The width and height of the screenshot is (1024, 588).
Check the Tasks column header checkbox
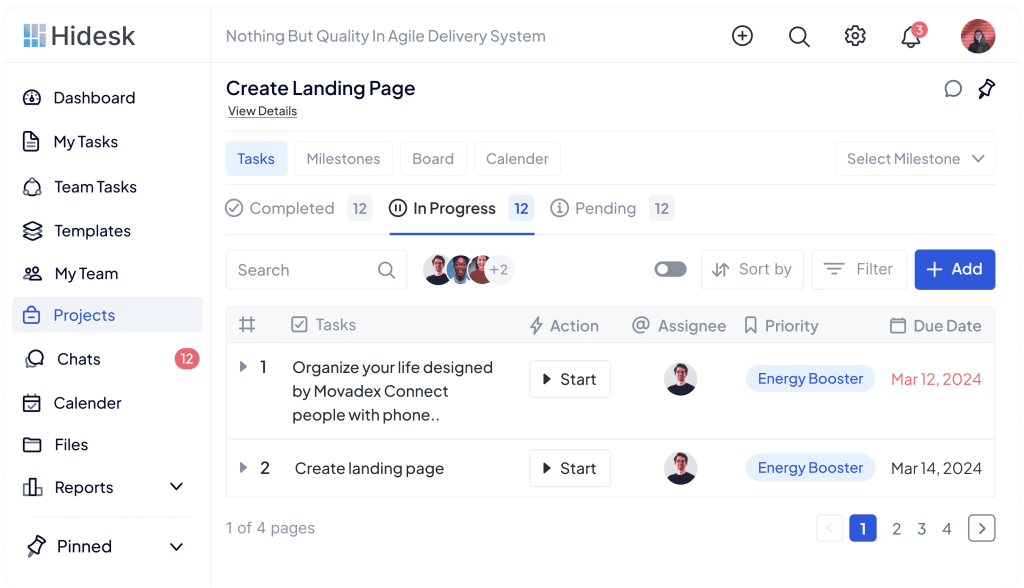point(299,325)
